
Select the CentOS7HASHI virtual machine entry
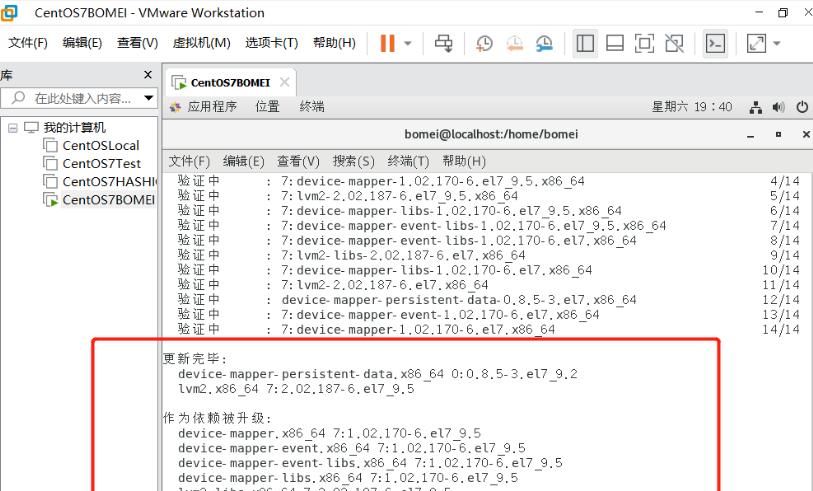coord(109,182)
